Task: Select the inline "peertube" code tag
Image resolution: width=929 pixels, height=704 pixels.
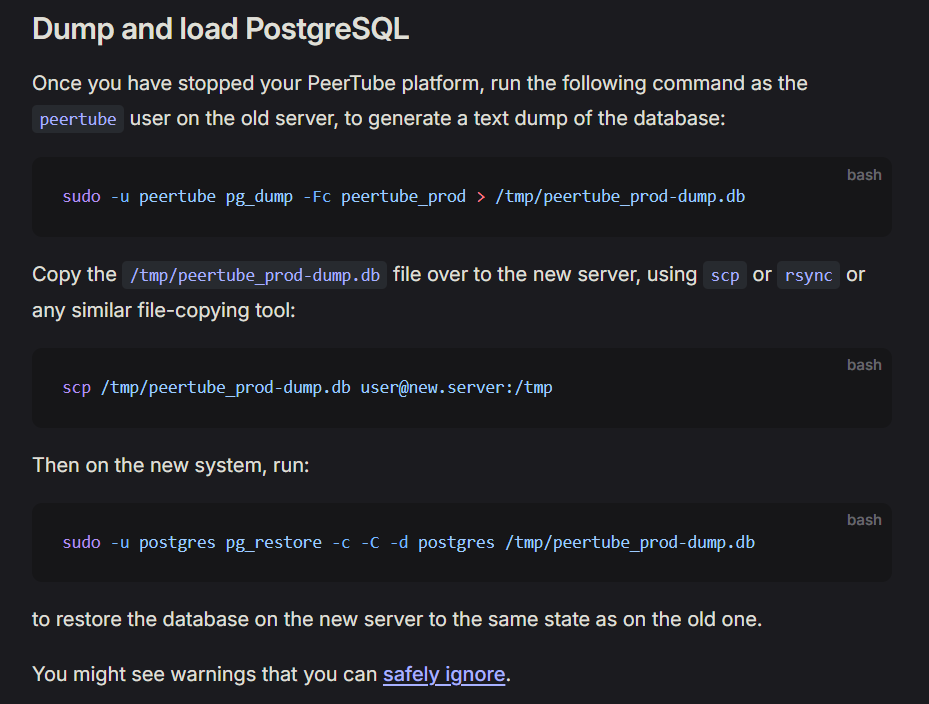Action: [x=78, y=119]
